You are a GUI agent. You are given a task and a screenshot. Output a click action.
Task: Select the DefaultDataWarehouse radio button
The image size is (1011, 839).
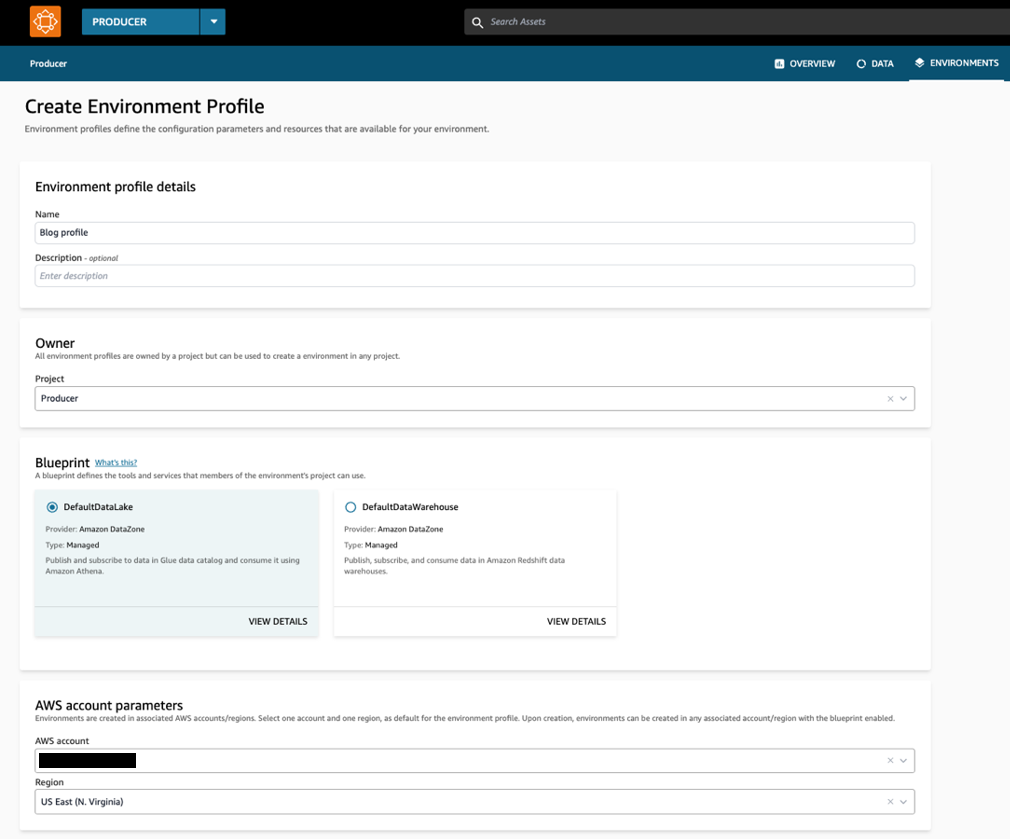pos(351,507)
